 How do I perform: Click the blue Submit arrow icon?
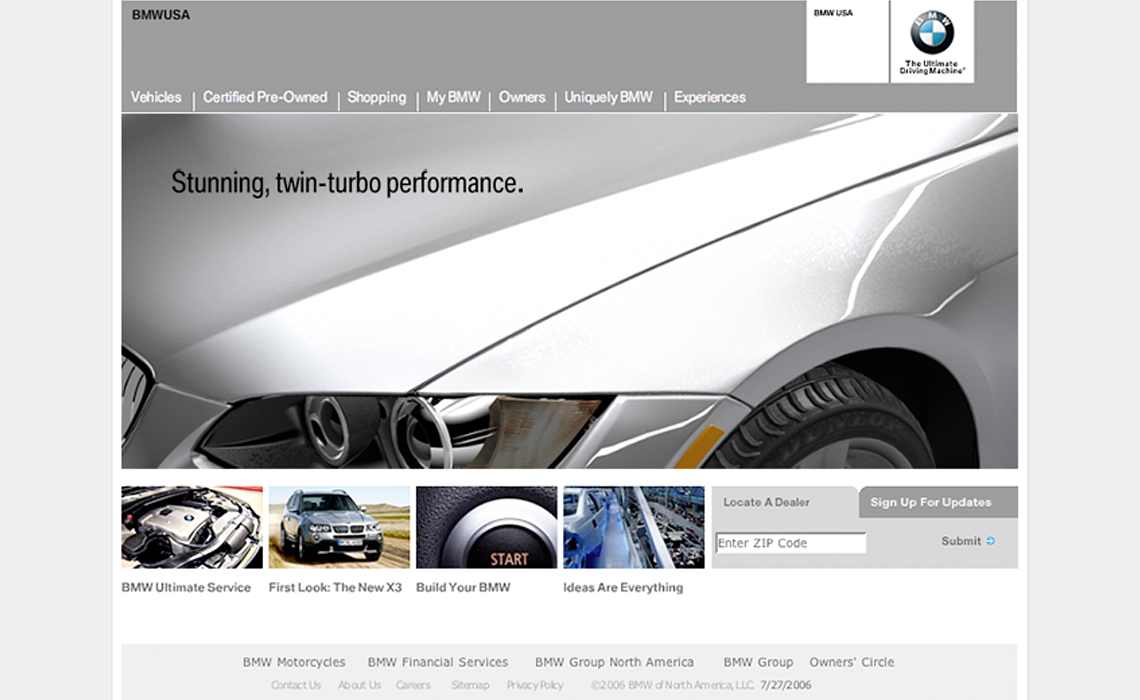point(990,541)
